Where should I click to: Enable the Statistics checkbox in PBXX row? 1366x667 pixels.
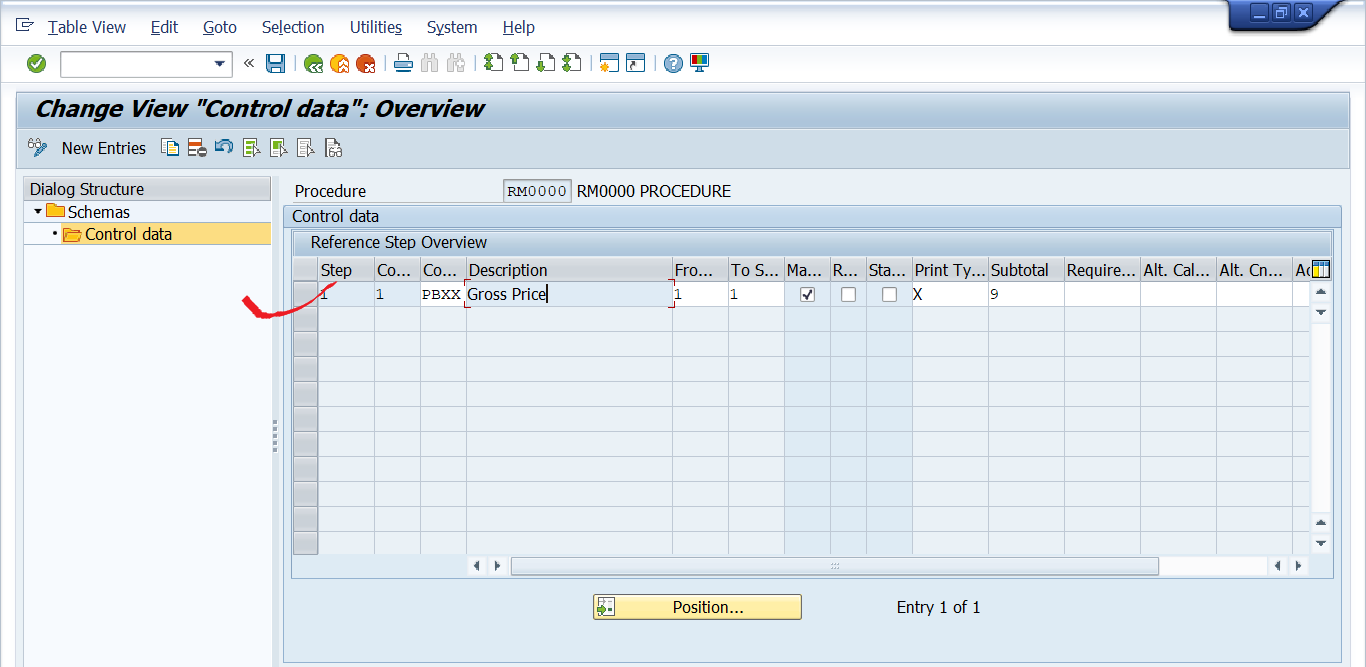click(889, 295)
